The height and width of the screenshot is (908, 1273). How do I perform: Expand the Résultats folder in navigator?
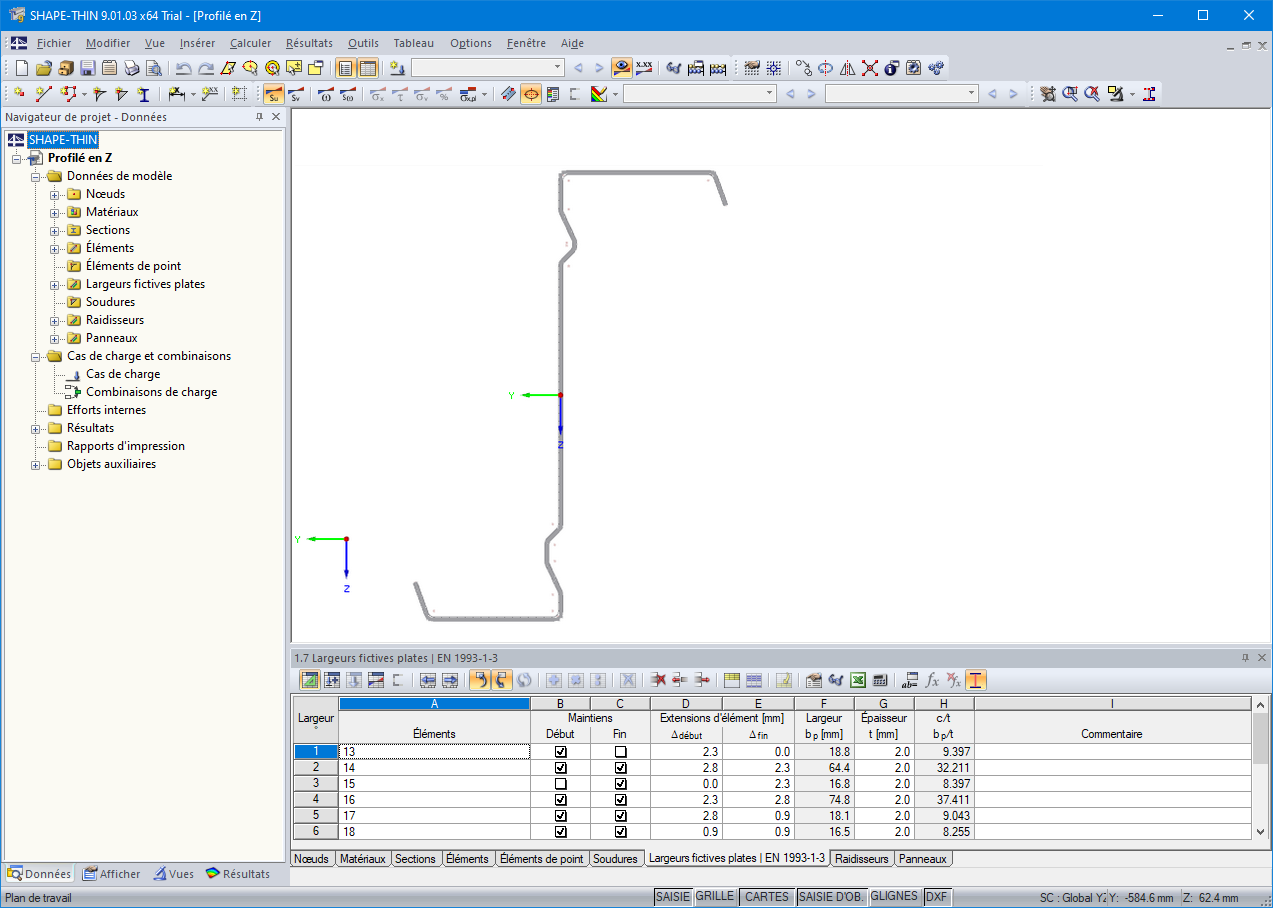36,428
